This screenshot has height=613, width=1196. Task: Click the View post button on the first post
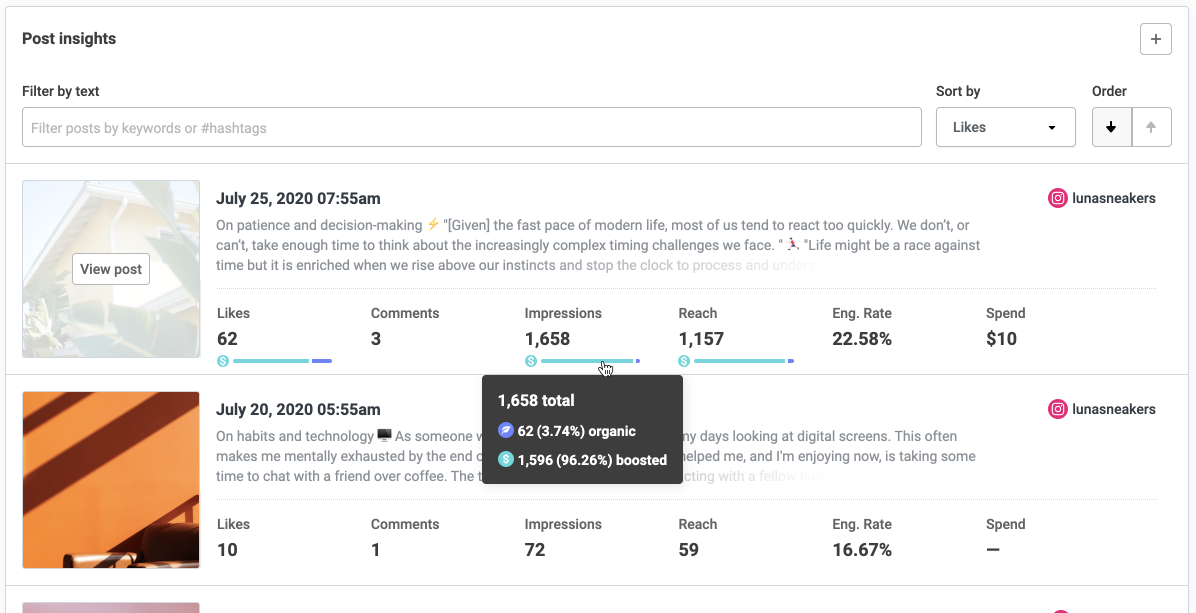click(x=110, y=269)
